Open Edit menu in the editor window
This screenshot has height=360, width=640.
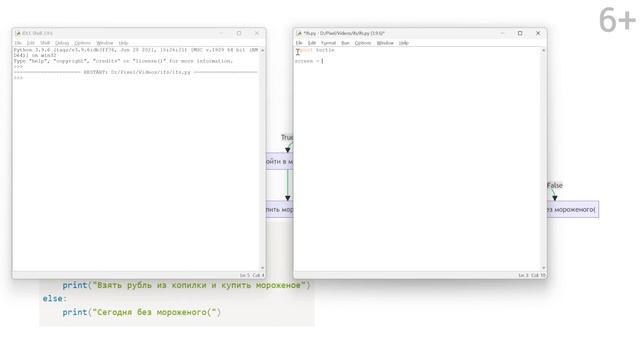(x=312, y=43)
